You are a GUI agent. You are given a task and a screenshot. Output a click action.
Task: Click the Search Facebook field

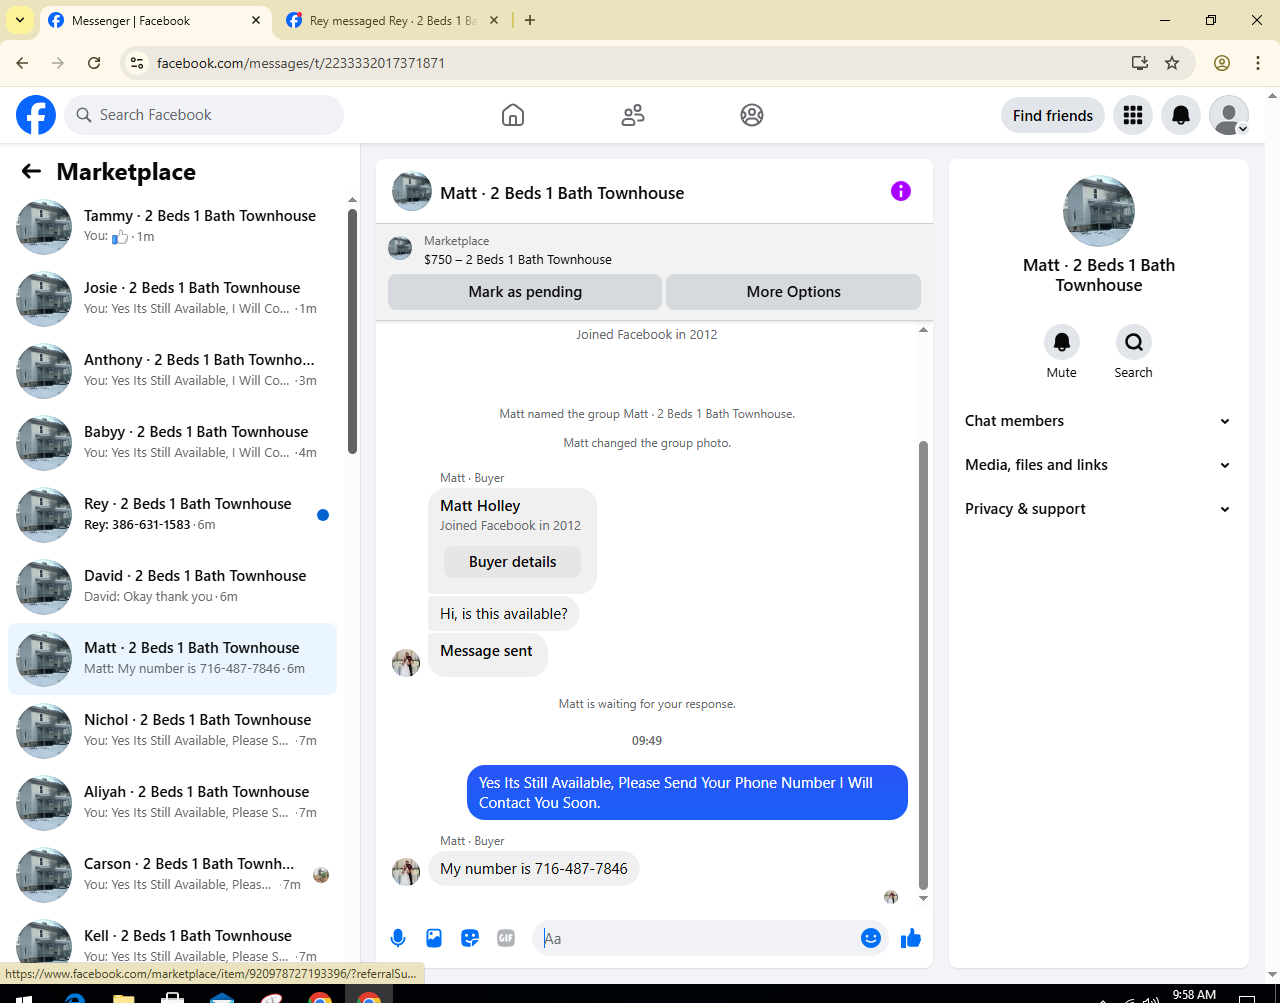(x=204, y=115)
